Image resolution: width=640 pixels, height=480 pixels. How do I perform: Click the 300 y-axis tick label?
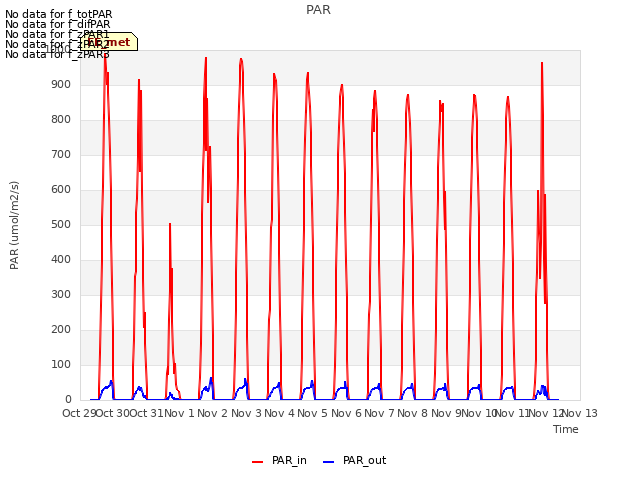tap(61, 295)
